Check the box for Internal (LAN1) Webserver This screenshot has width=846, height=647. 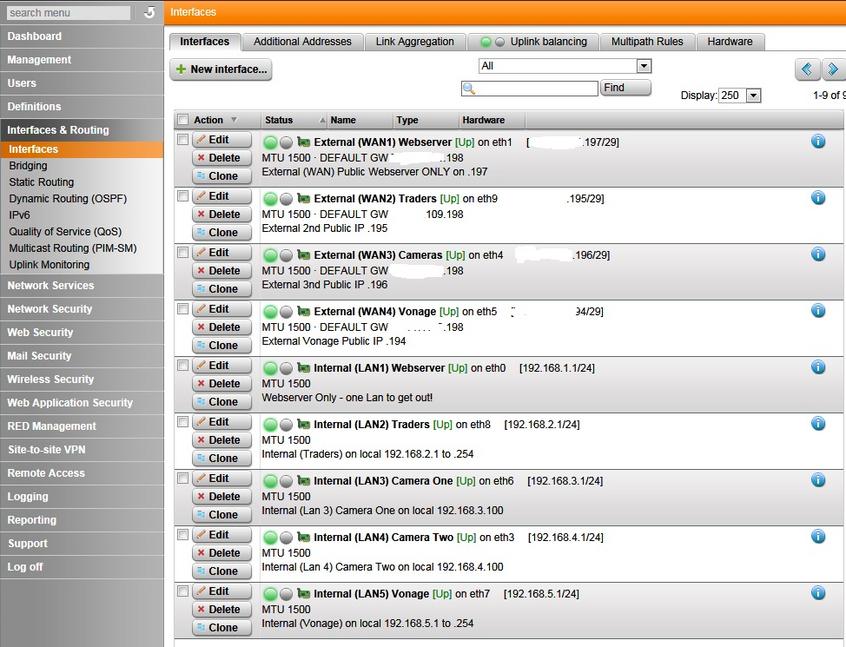point(183,365)
